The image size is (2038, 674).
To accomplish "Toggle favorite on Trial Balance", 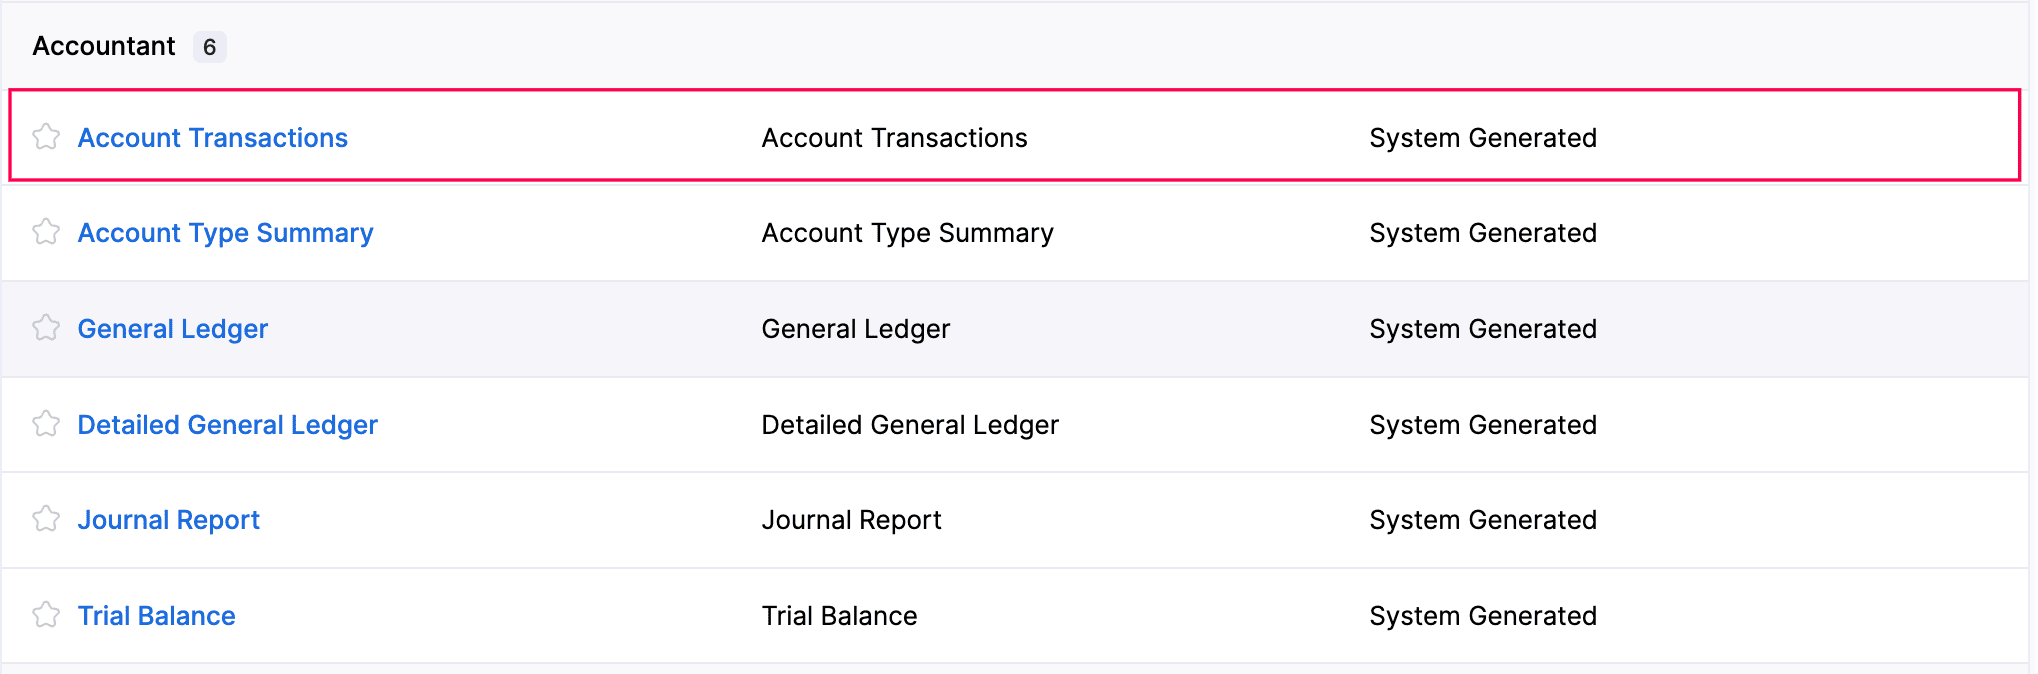I will [x=46, y=615].
